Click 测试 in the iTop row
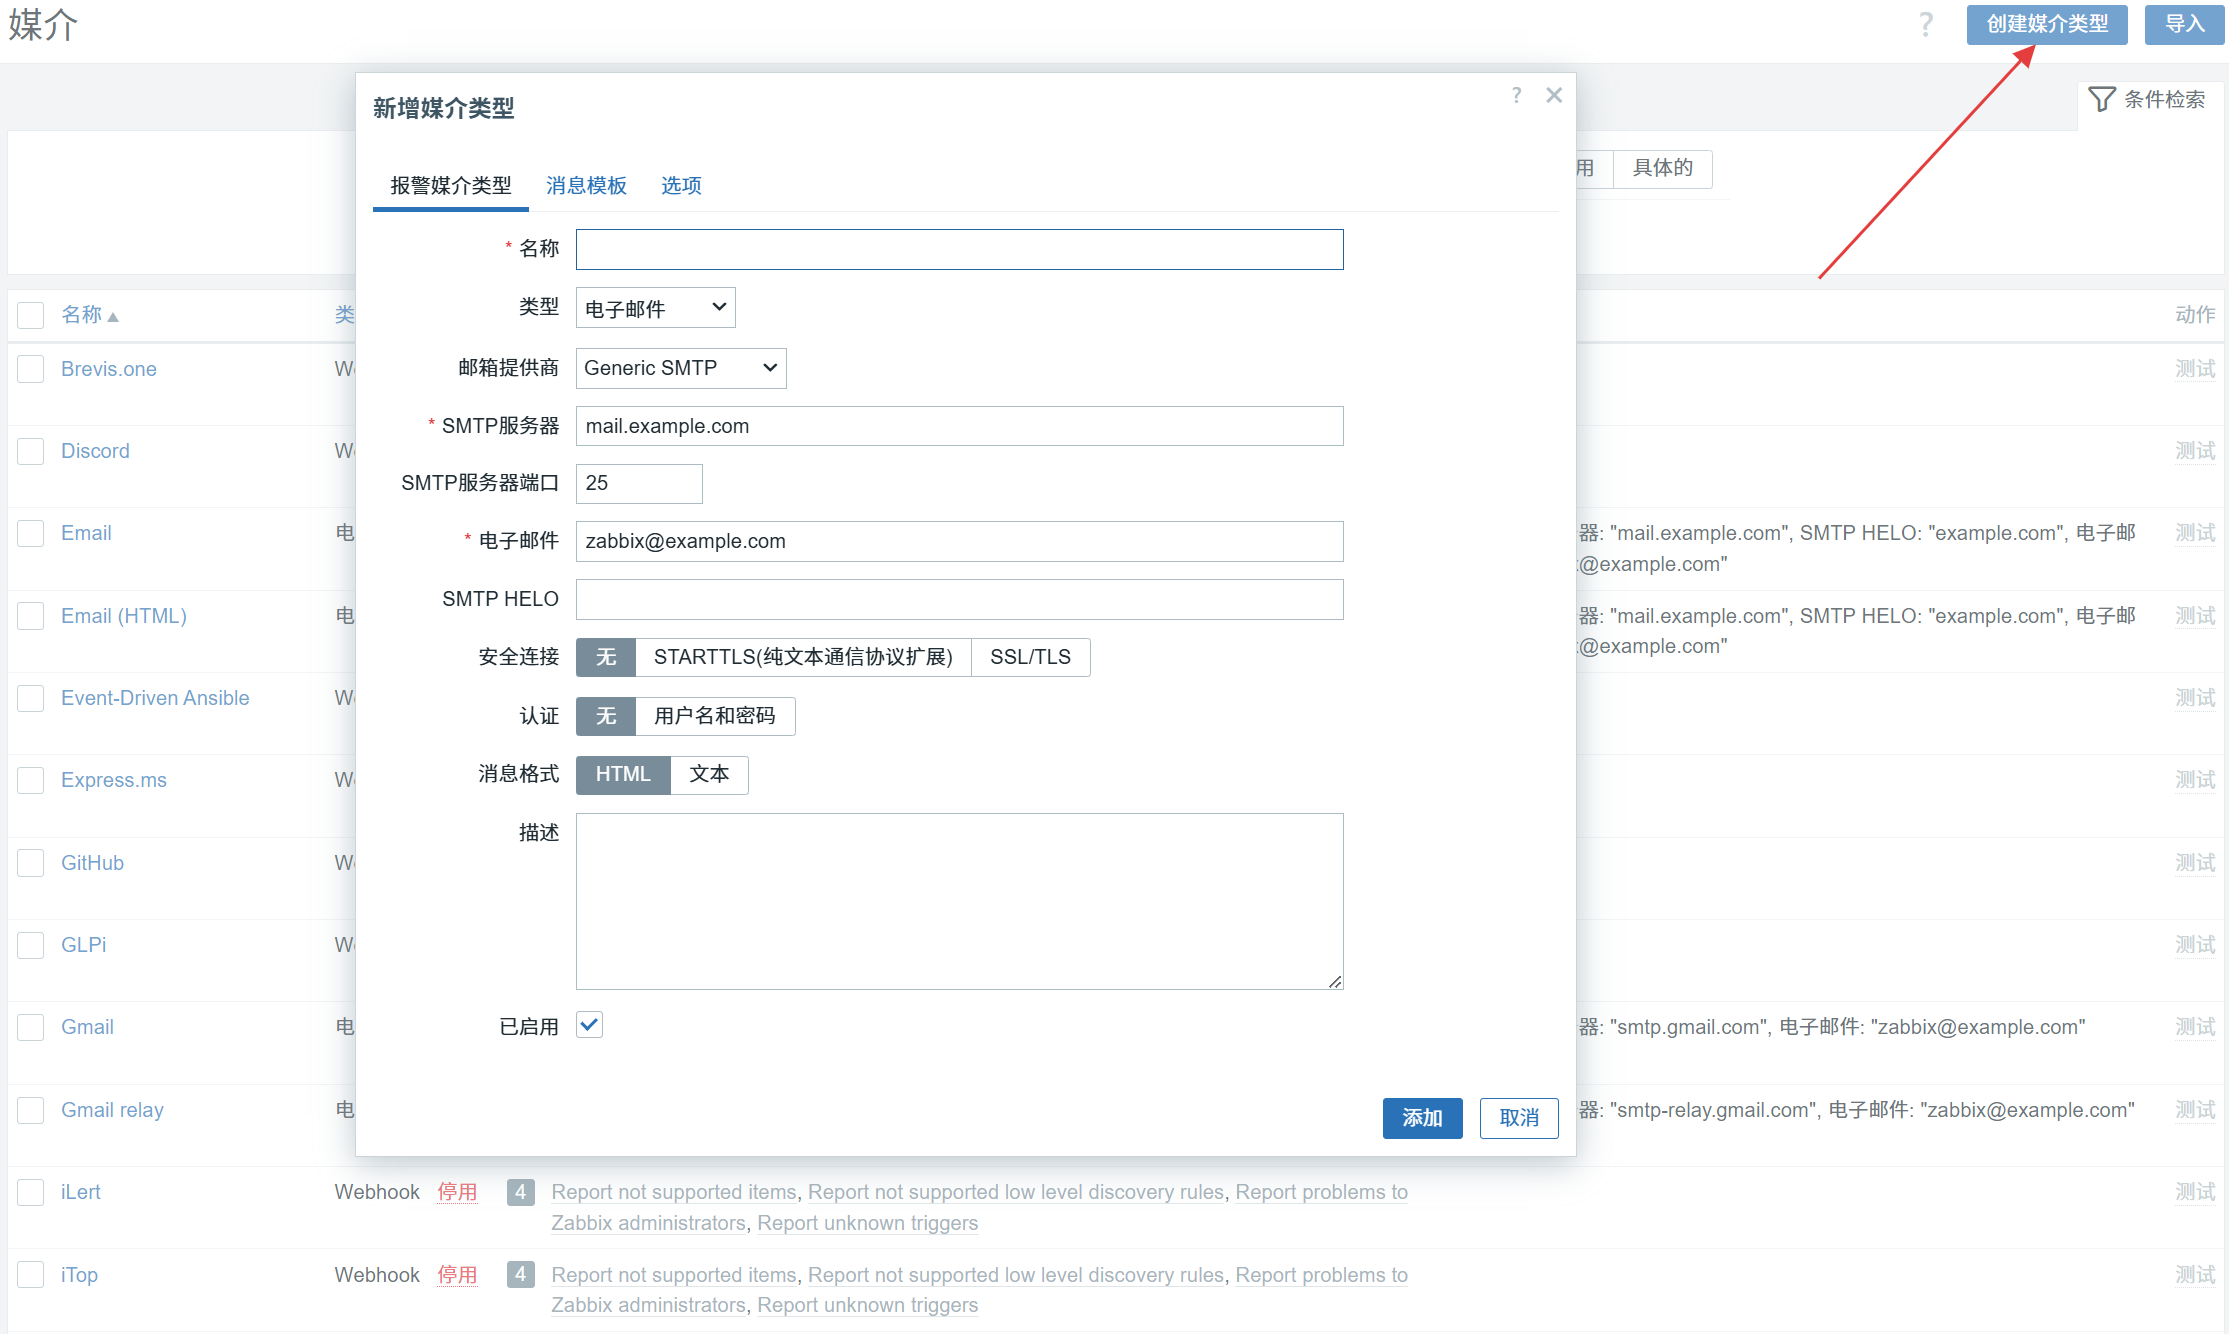The height and width of the screenshot is (1334, 2229). [2195, 1274]
